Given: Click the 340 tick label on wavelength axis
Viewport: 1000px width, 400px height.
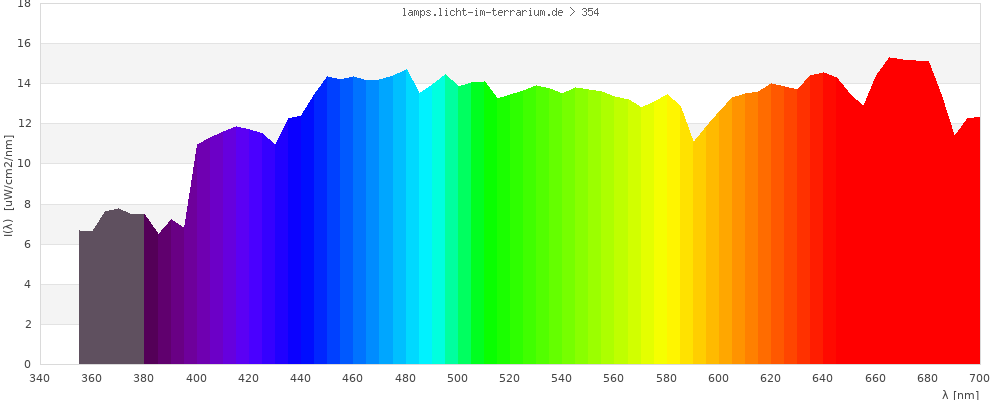Looking at the screenshot, I should (x=39, y=378).
